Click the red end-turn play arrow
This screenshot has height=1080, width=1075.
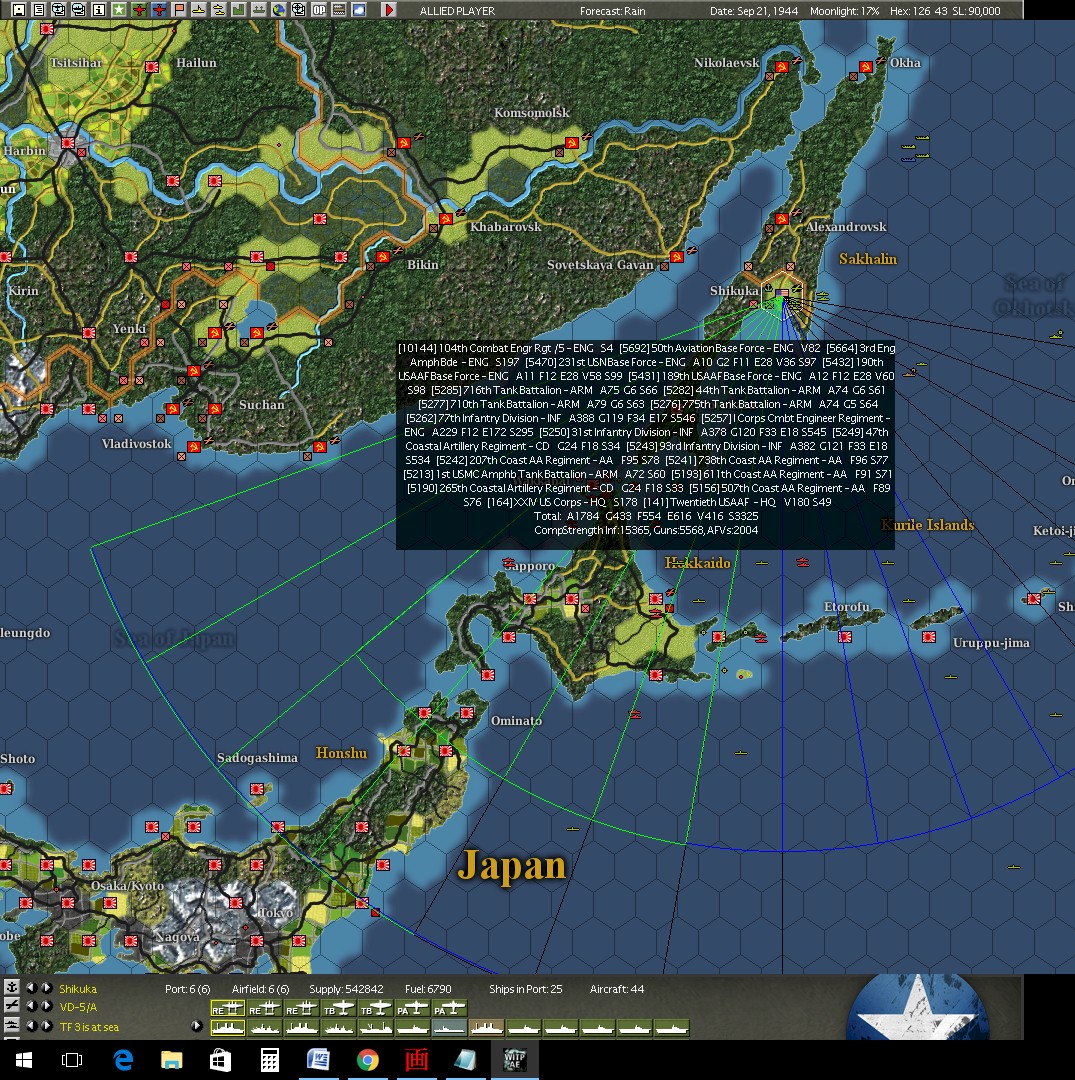pyautogui.click(x=389, y=10)
